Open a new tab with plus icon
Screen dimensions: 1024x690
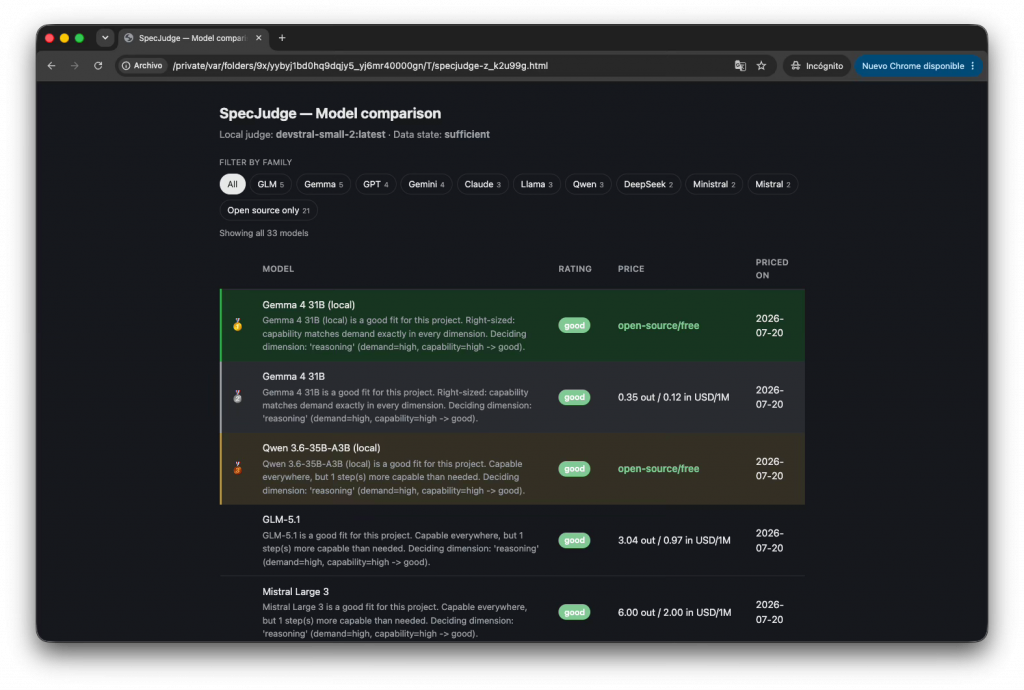click(x=282, y=38)
